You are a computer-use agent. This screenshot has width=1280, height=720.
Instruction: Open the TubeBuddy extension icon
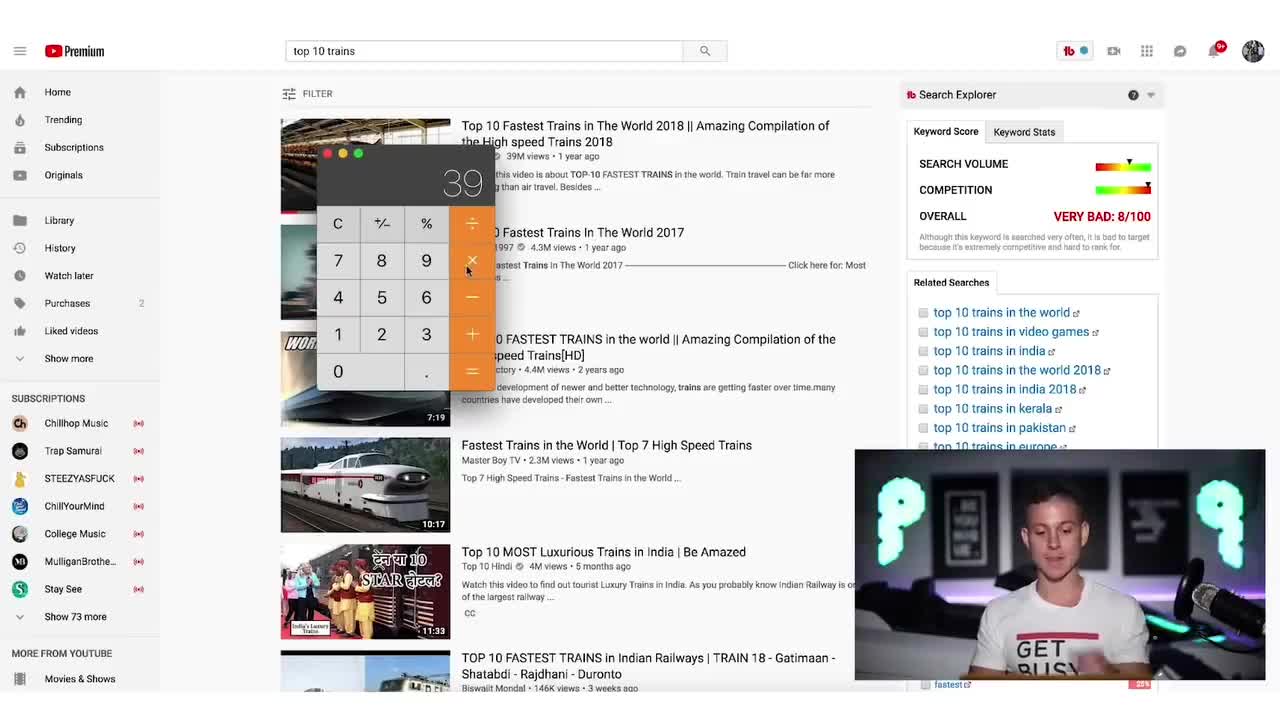click(1075, 51)
